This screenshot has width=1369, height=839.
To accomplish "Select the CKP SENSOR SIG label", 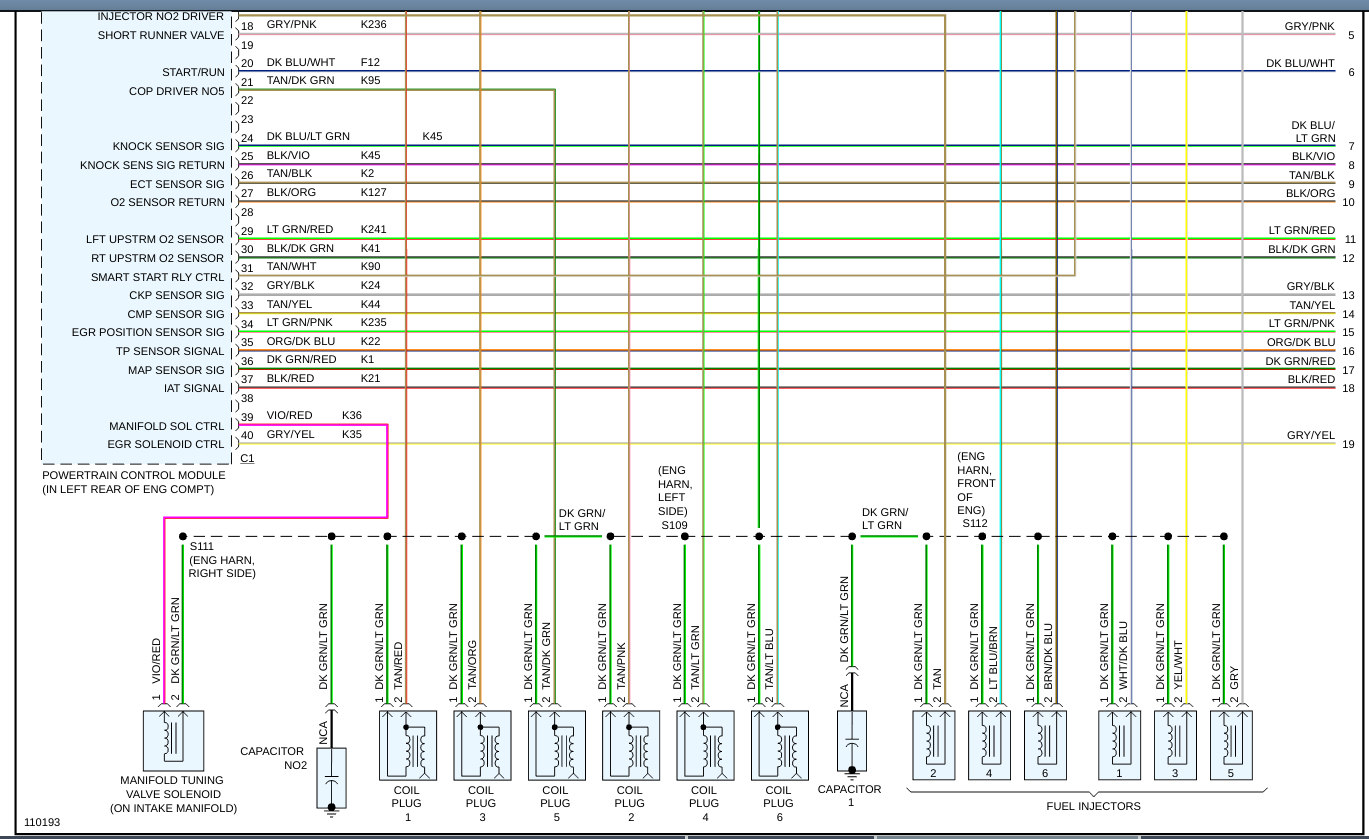I will pyautogui.click(x=177, y=296).
